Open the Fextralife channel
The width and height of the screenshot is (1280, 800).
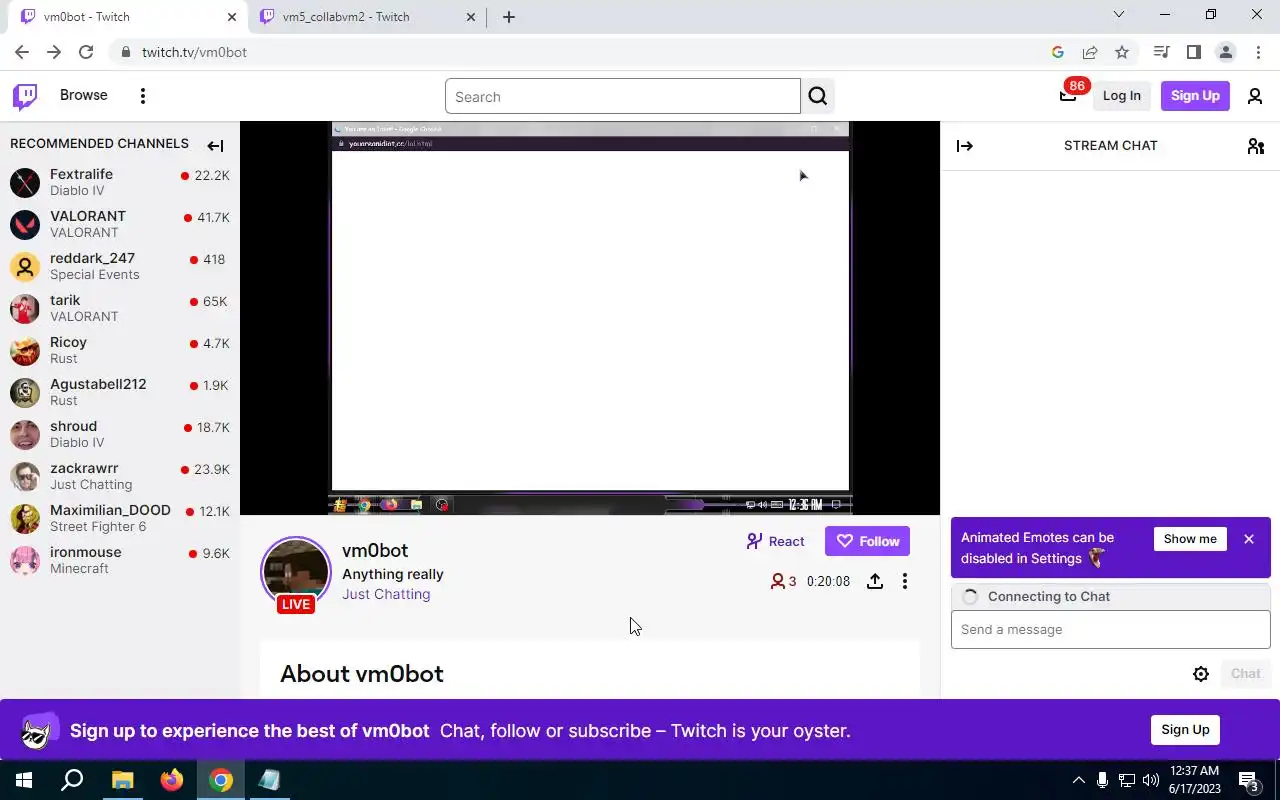(120, 183)
